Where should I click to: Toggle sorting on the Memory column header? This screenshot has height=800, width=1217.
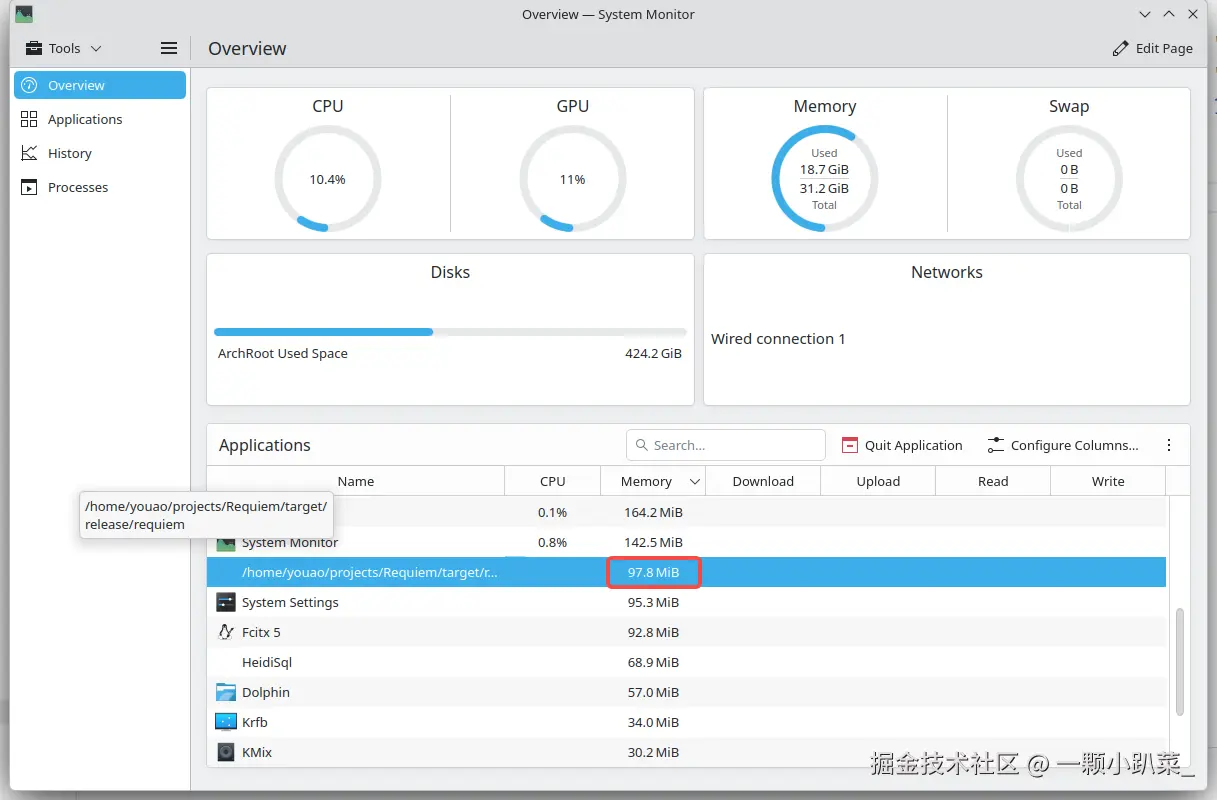pos(653,481)
